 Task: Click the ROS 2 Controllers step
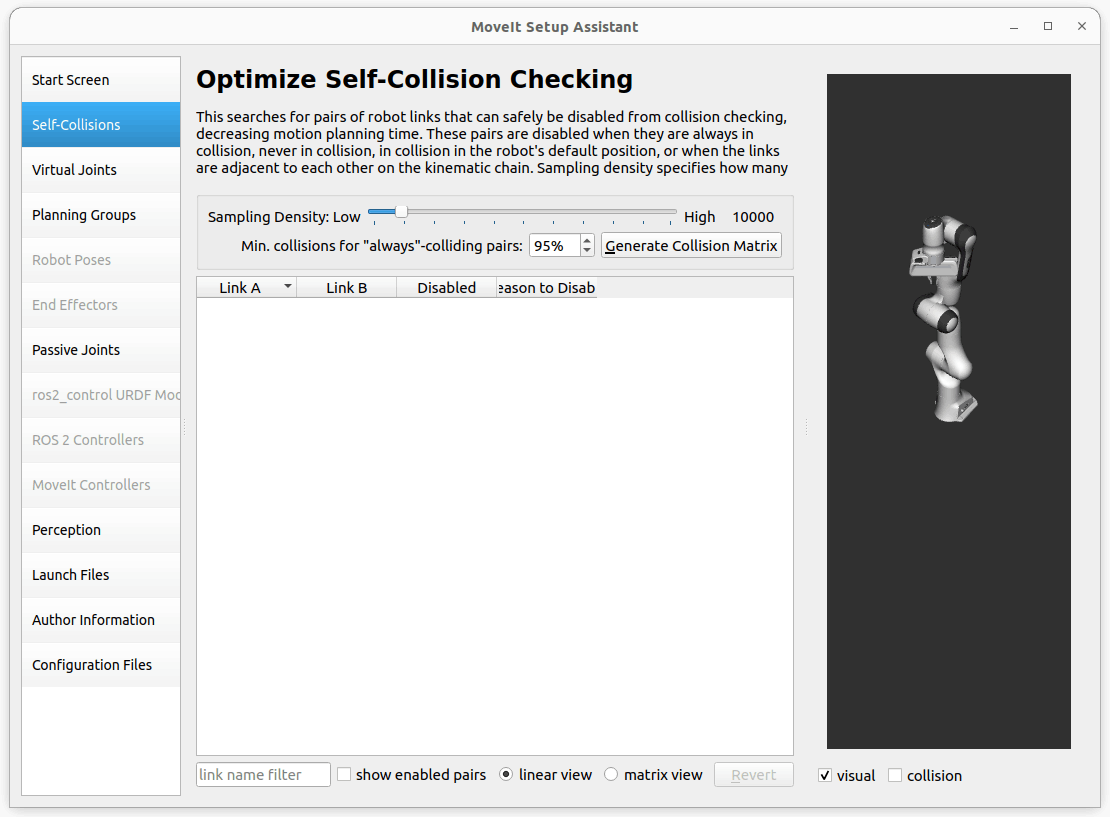click(101, 440)
